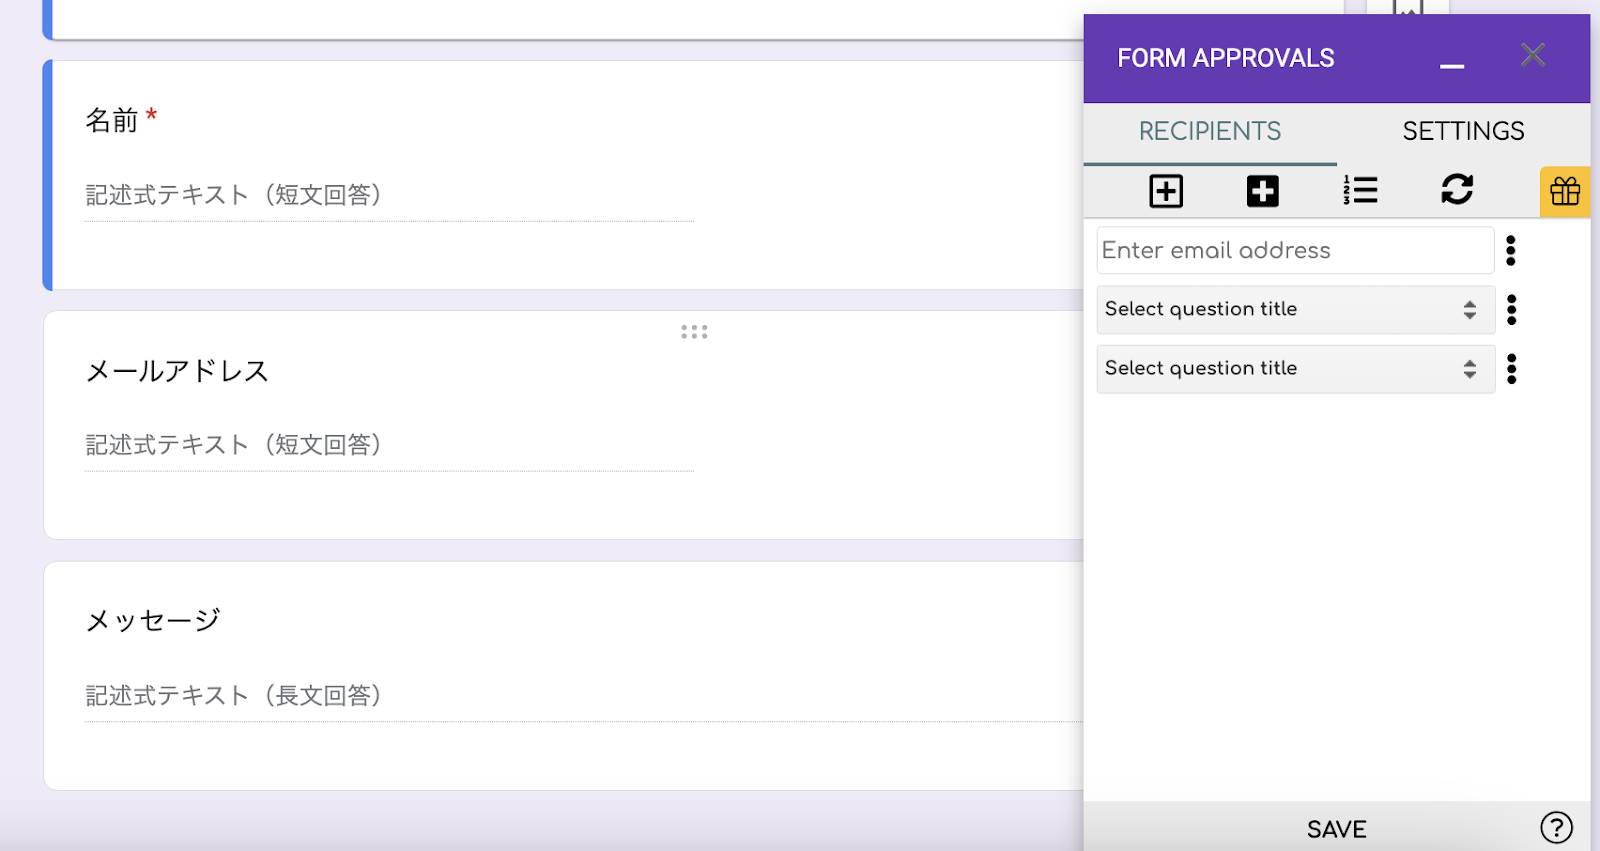This screenshot has width=1600, height=851.
Task: Open the help question mark icon
Action: [1556, 828]
